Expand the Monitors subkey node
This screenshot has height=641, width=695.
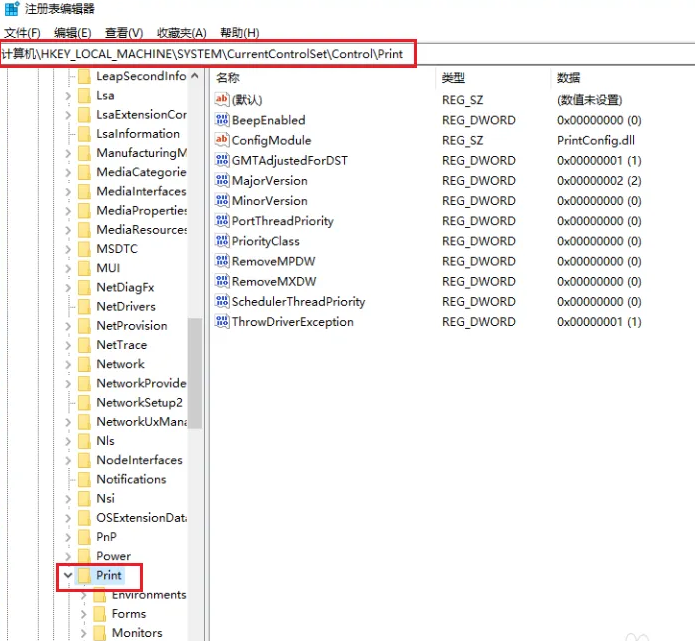[x=83, y=633]
